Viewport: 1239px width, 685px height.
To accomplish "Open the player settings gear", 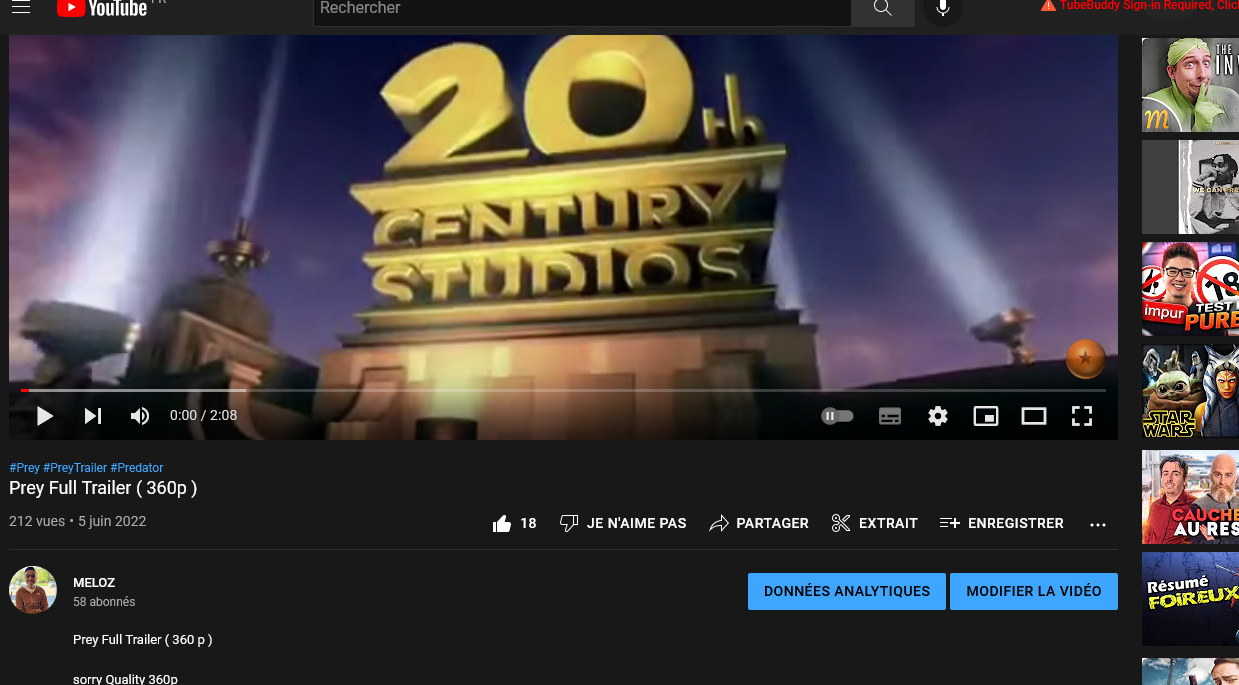I will 938,416.
